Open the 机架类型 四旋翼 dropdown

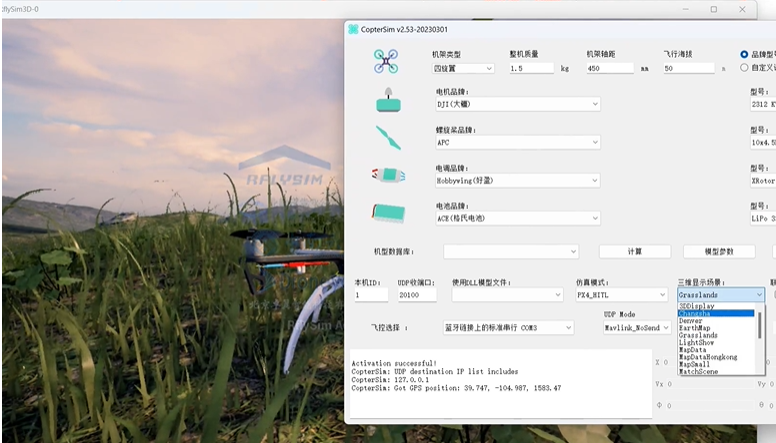pyautogui.click(x=463, y=68)
